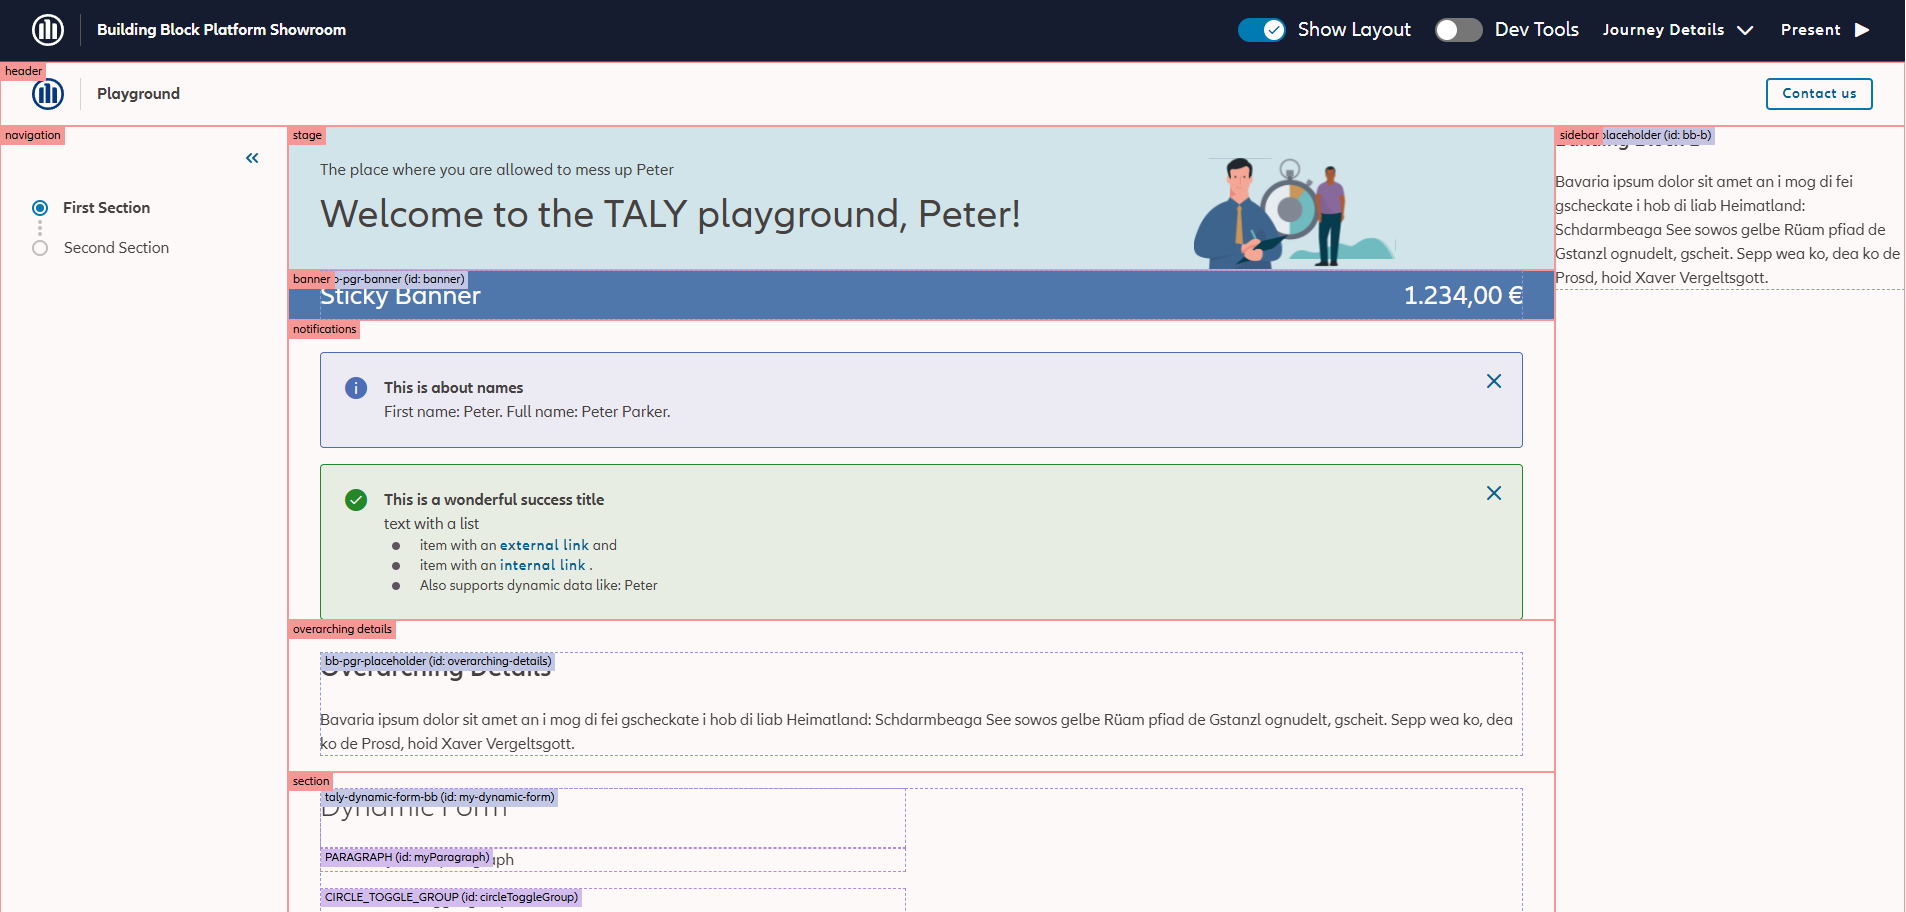Click the 'First name: Peter. Full name: Peter Parker.' text
The height and width of the screenshot is (912, 1906).
[x=527, y=412]
